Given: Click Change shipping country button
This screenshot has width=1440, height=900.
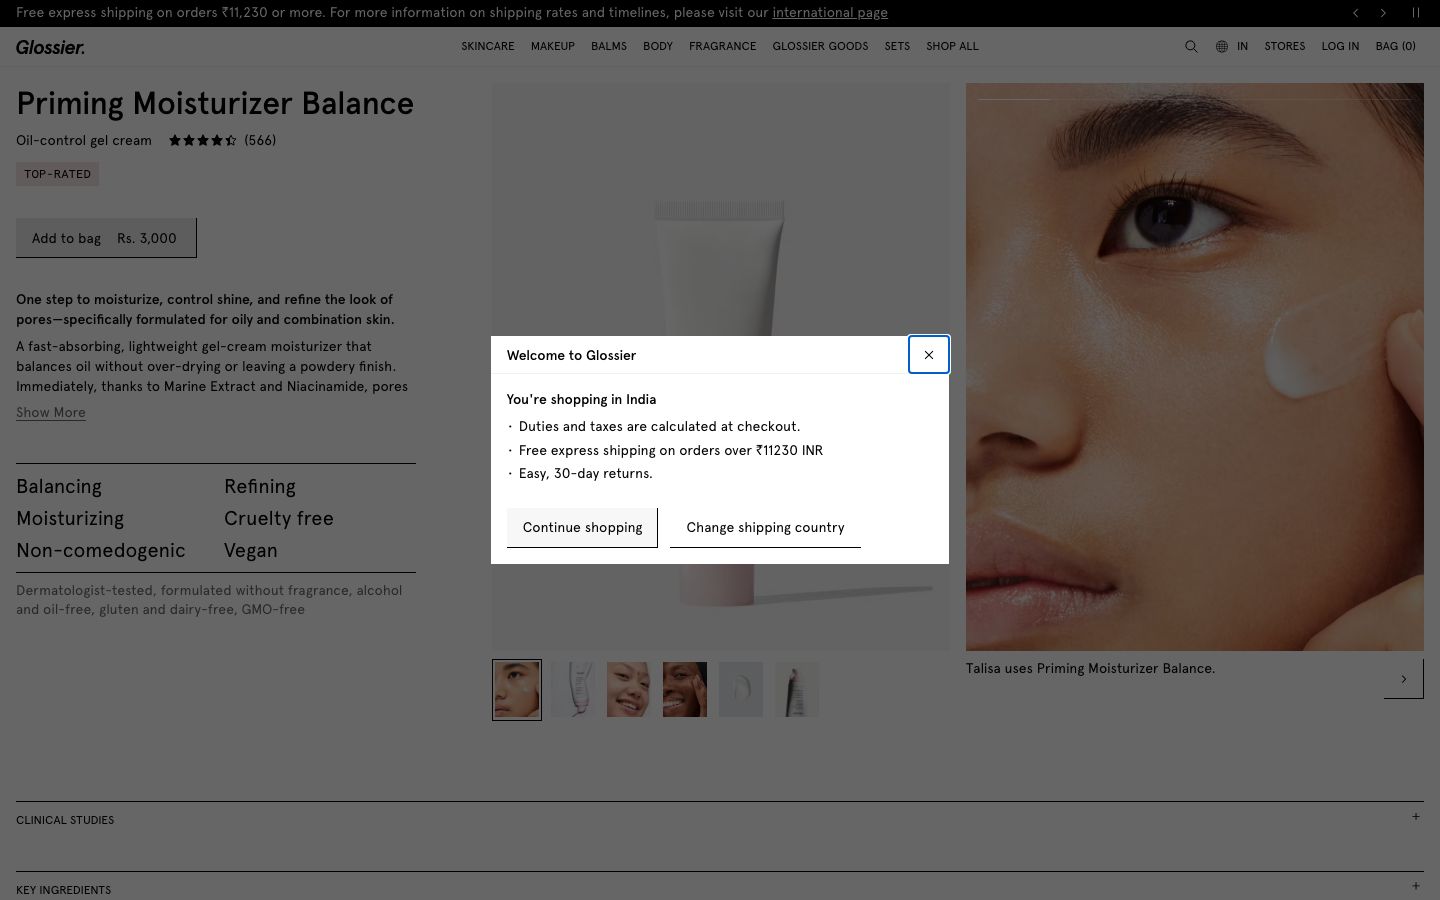Looking at the screenshot, I should pyautogui.click(x=765, y=528).
